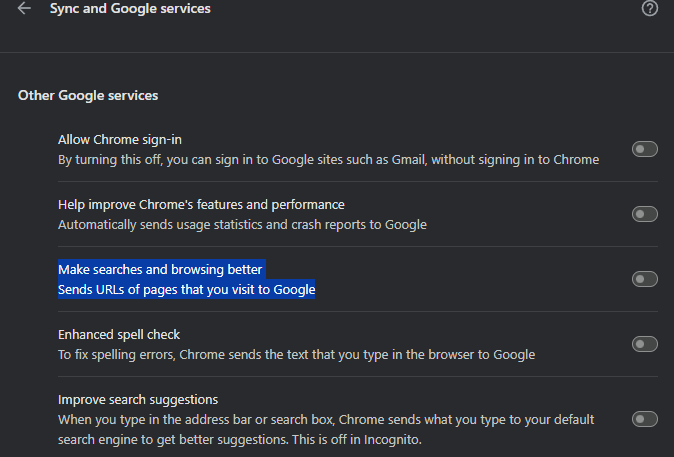Click the Improve search suggestions label
Image resolution: width=674 pixels, height=457 pixels.
138,399
